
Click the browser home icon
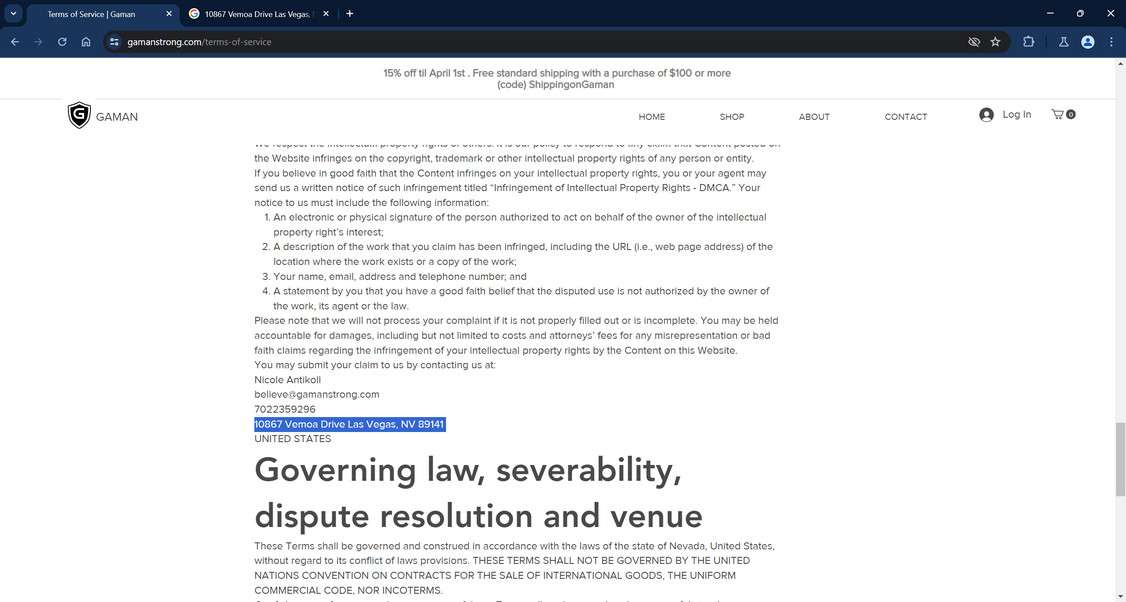coord(86,42)
